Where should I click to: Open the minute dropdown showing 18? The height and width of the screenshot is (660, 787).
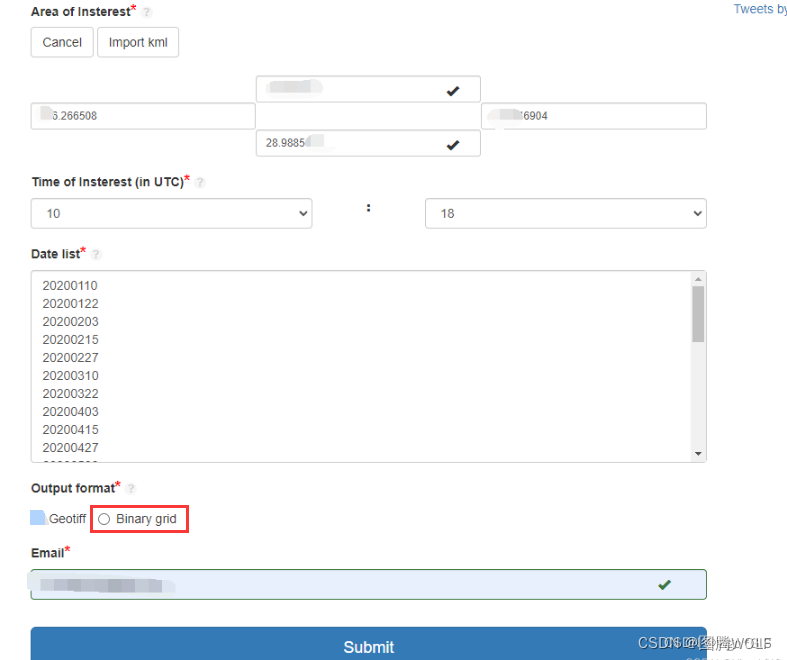point(566,213)
